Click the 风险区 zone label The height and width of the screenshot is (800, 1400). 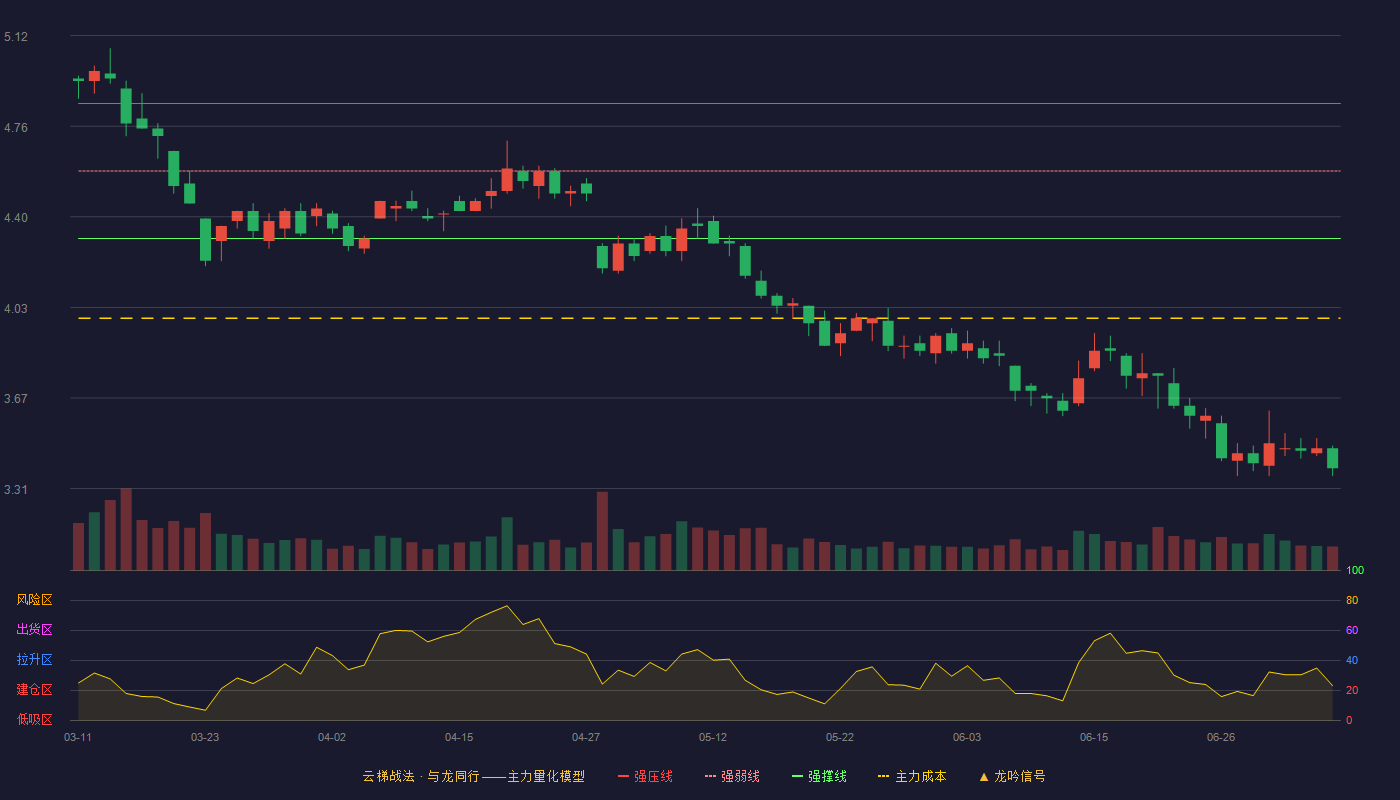point(34,600)
